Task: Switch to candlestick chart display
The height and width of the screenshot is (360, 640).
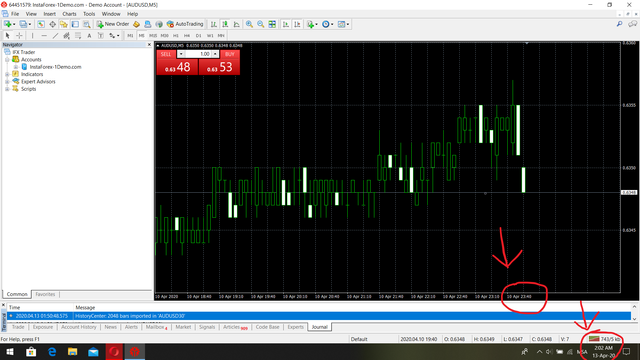Action: (225, 24)
